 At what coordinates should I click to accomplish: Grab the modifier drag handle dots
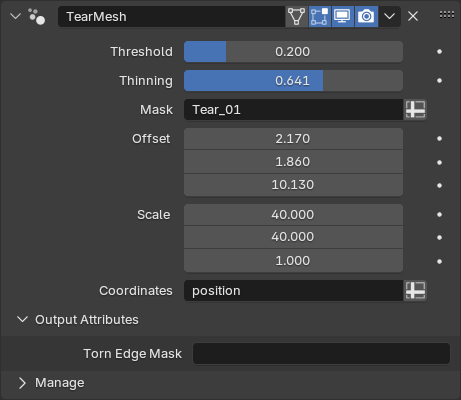pyautogui.click(x=447, y=15)
